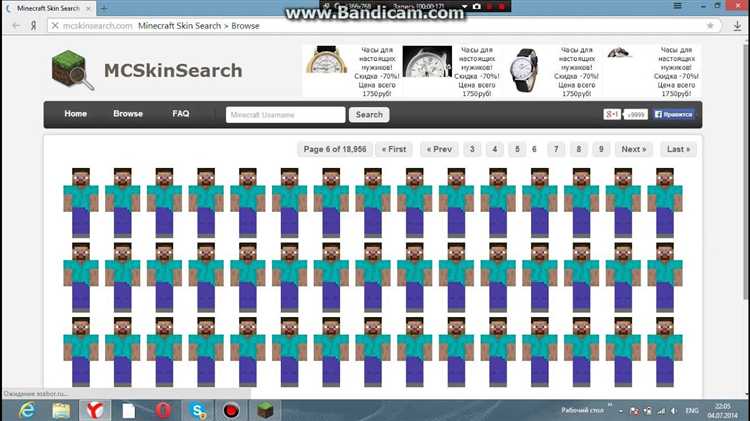Open the Action Center flag icon
The width and height of the screenshot is (750, 421).
[x=635, y=411]
